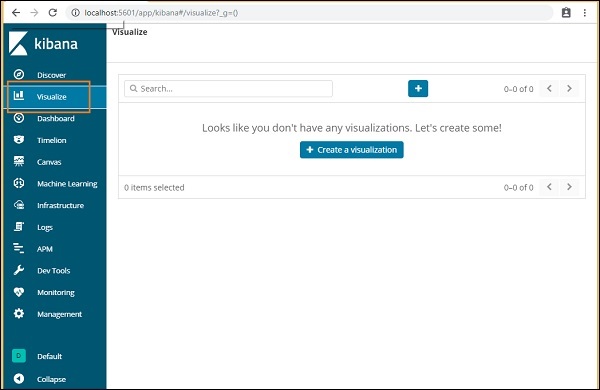Open the Logs icon
Screen dimensions: 600x390
point(19,227)
